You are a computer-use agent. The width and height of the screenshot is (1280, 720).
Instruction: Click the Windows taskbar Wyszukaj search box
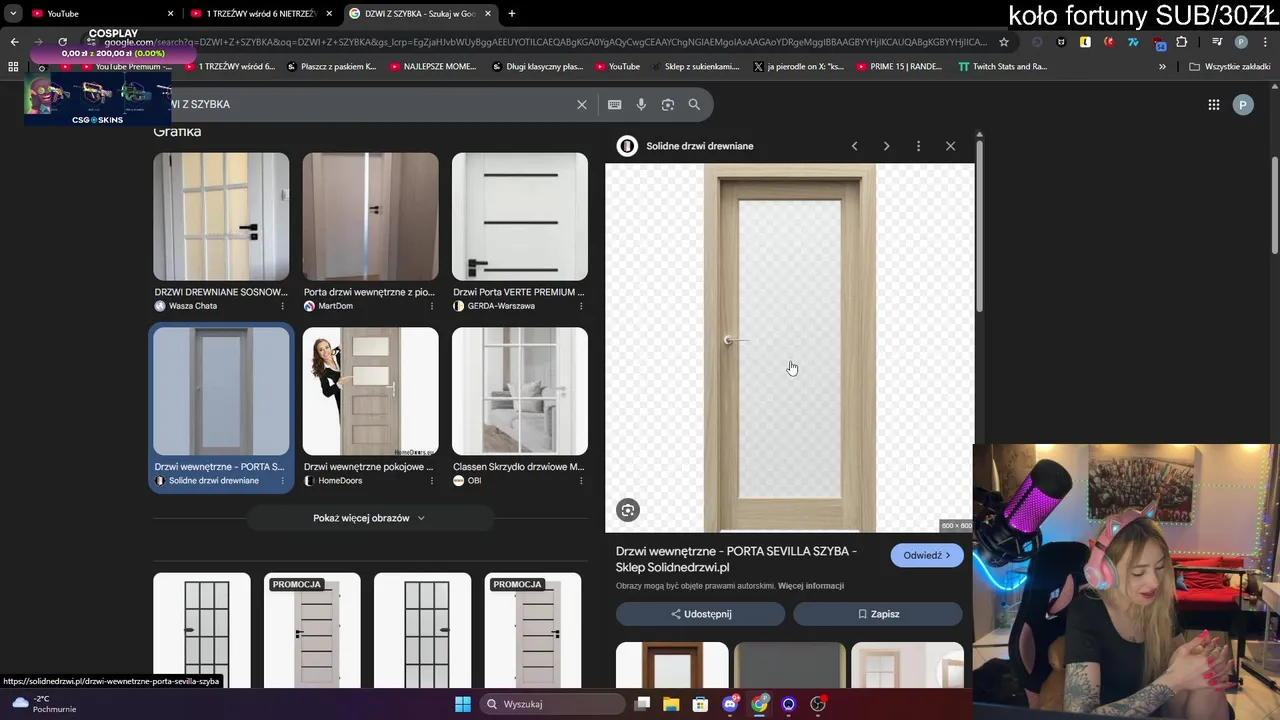click(553, 704)
